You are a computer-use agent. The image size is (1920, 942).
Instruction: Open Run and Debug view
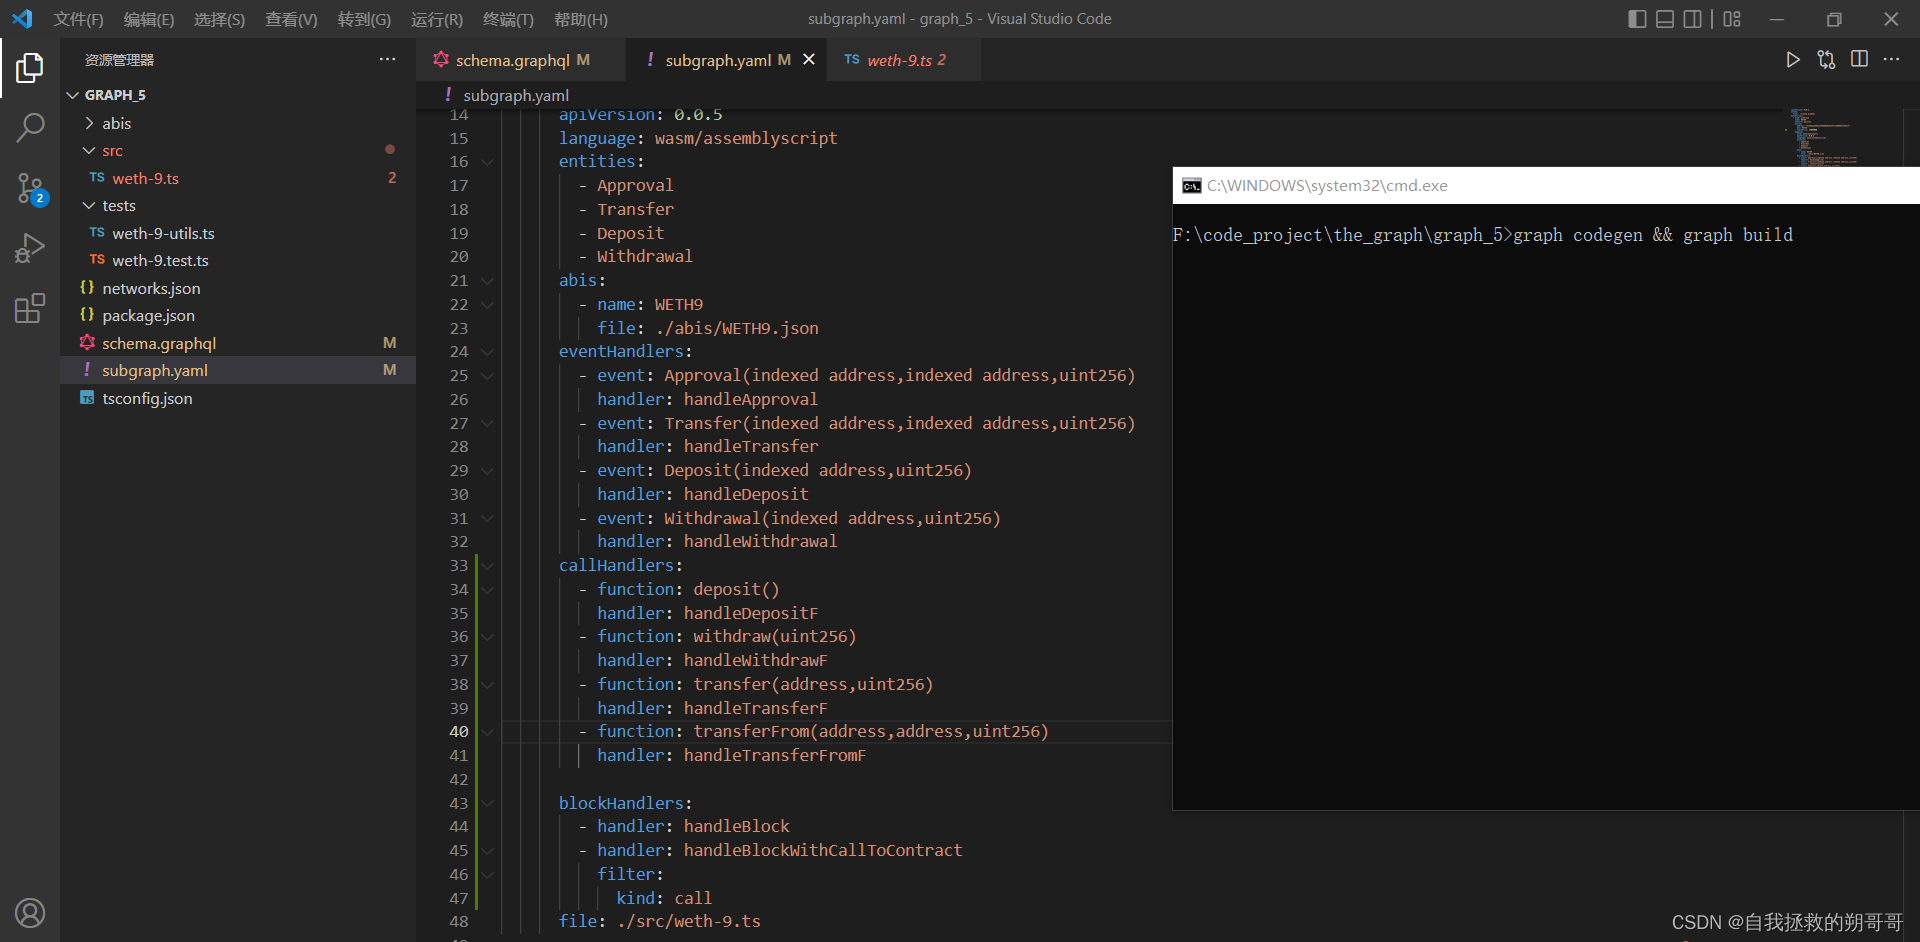30,247
